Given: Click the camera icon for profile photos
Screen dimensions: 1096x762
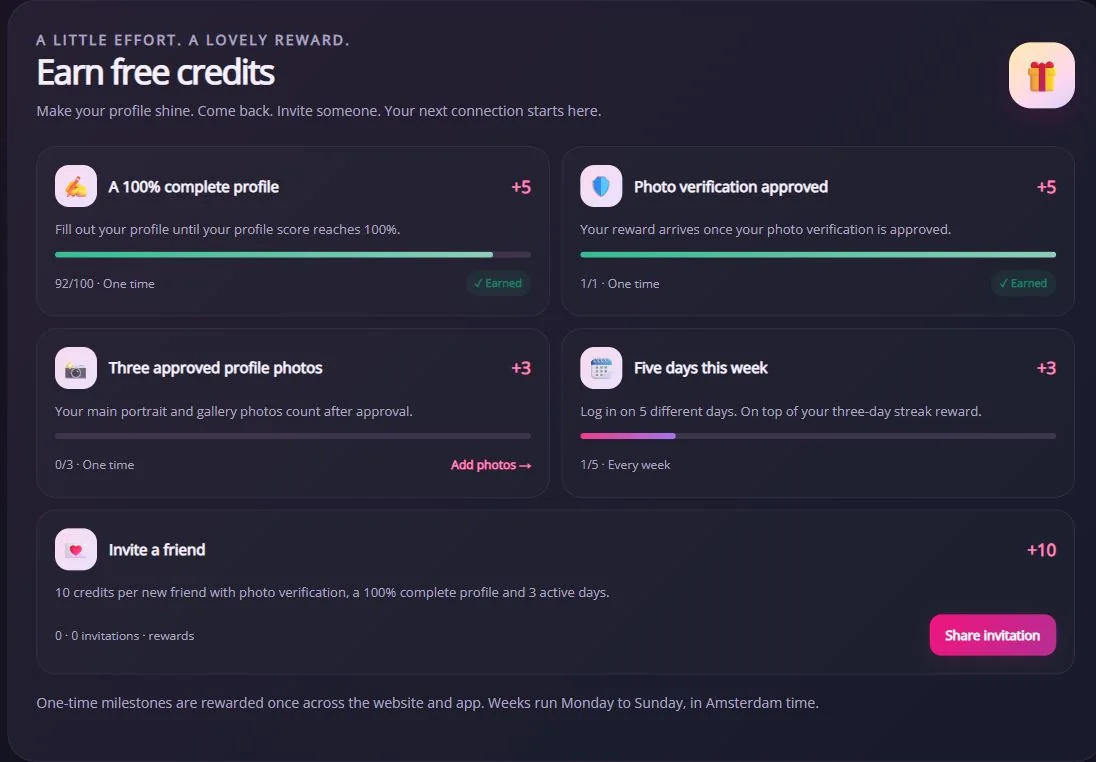Looking at the screenshot, I should point(76,368).
